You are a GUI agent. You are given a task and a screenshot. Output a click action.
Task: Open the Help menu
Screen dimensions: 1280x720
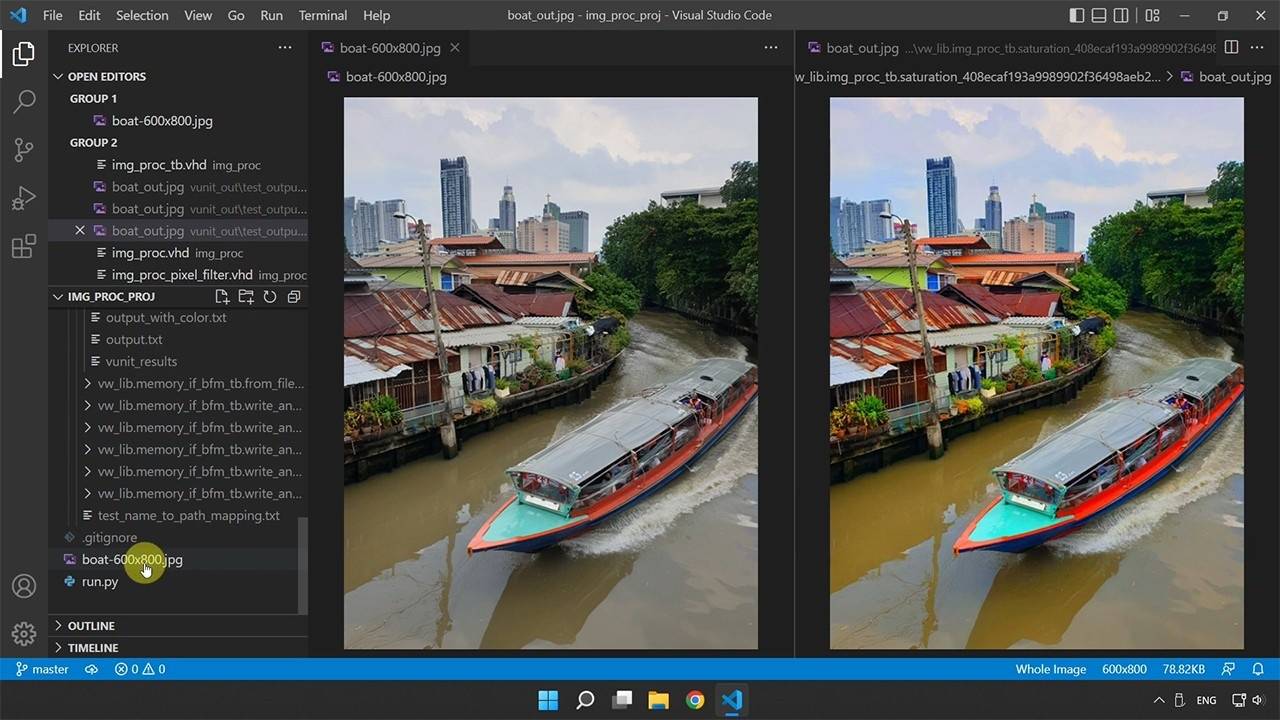pyautogui.click(x=376, y=15)
